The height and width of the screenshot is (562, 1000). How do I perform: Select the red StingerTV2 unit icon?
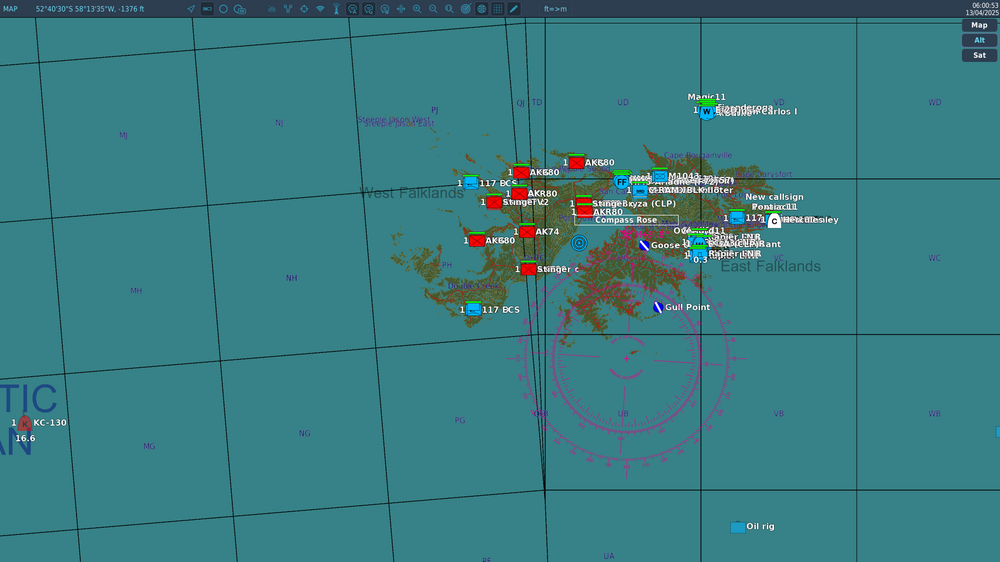(494, 202)
